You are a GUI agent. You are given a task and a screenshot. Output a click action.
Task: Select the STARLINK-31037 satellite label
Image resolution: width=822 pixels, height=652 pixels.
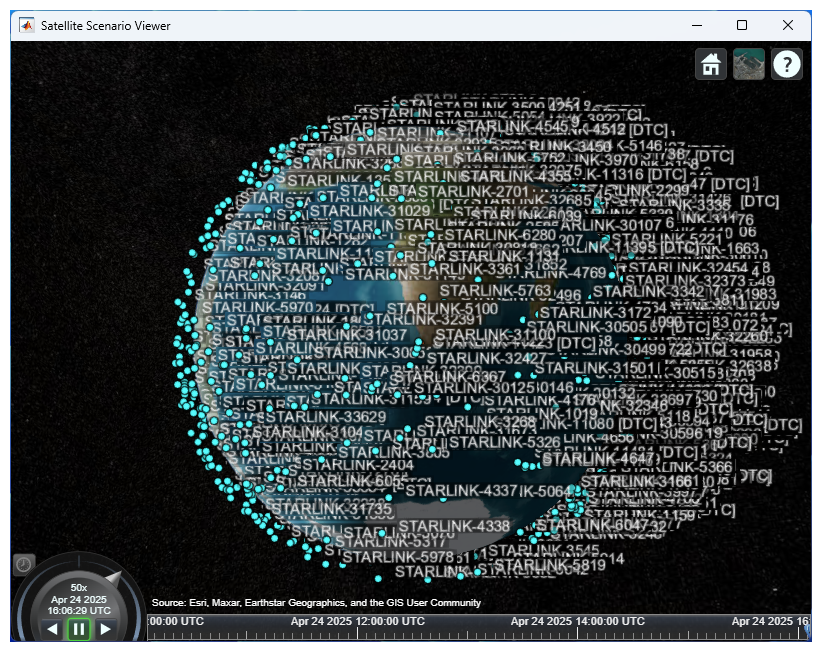(x=347, y=334)
